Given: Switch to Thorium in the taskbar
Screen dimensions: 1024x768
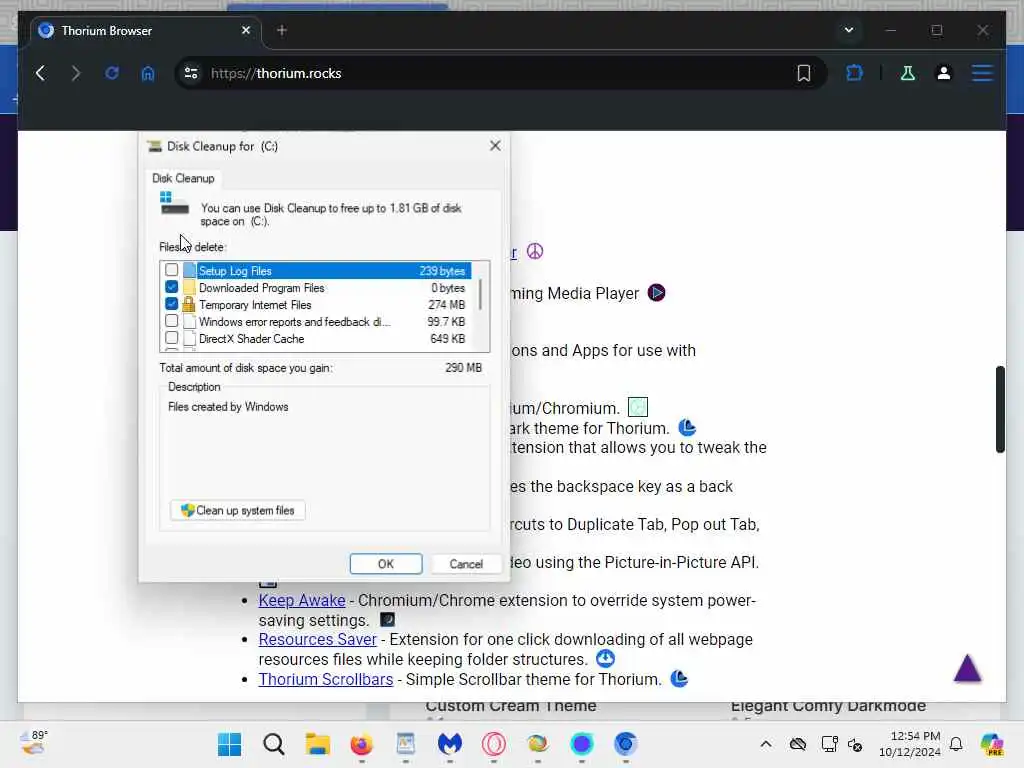Looking at the screenshot, I should pyautogui.click(x=626, y=744).
